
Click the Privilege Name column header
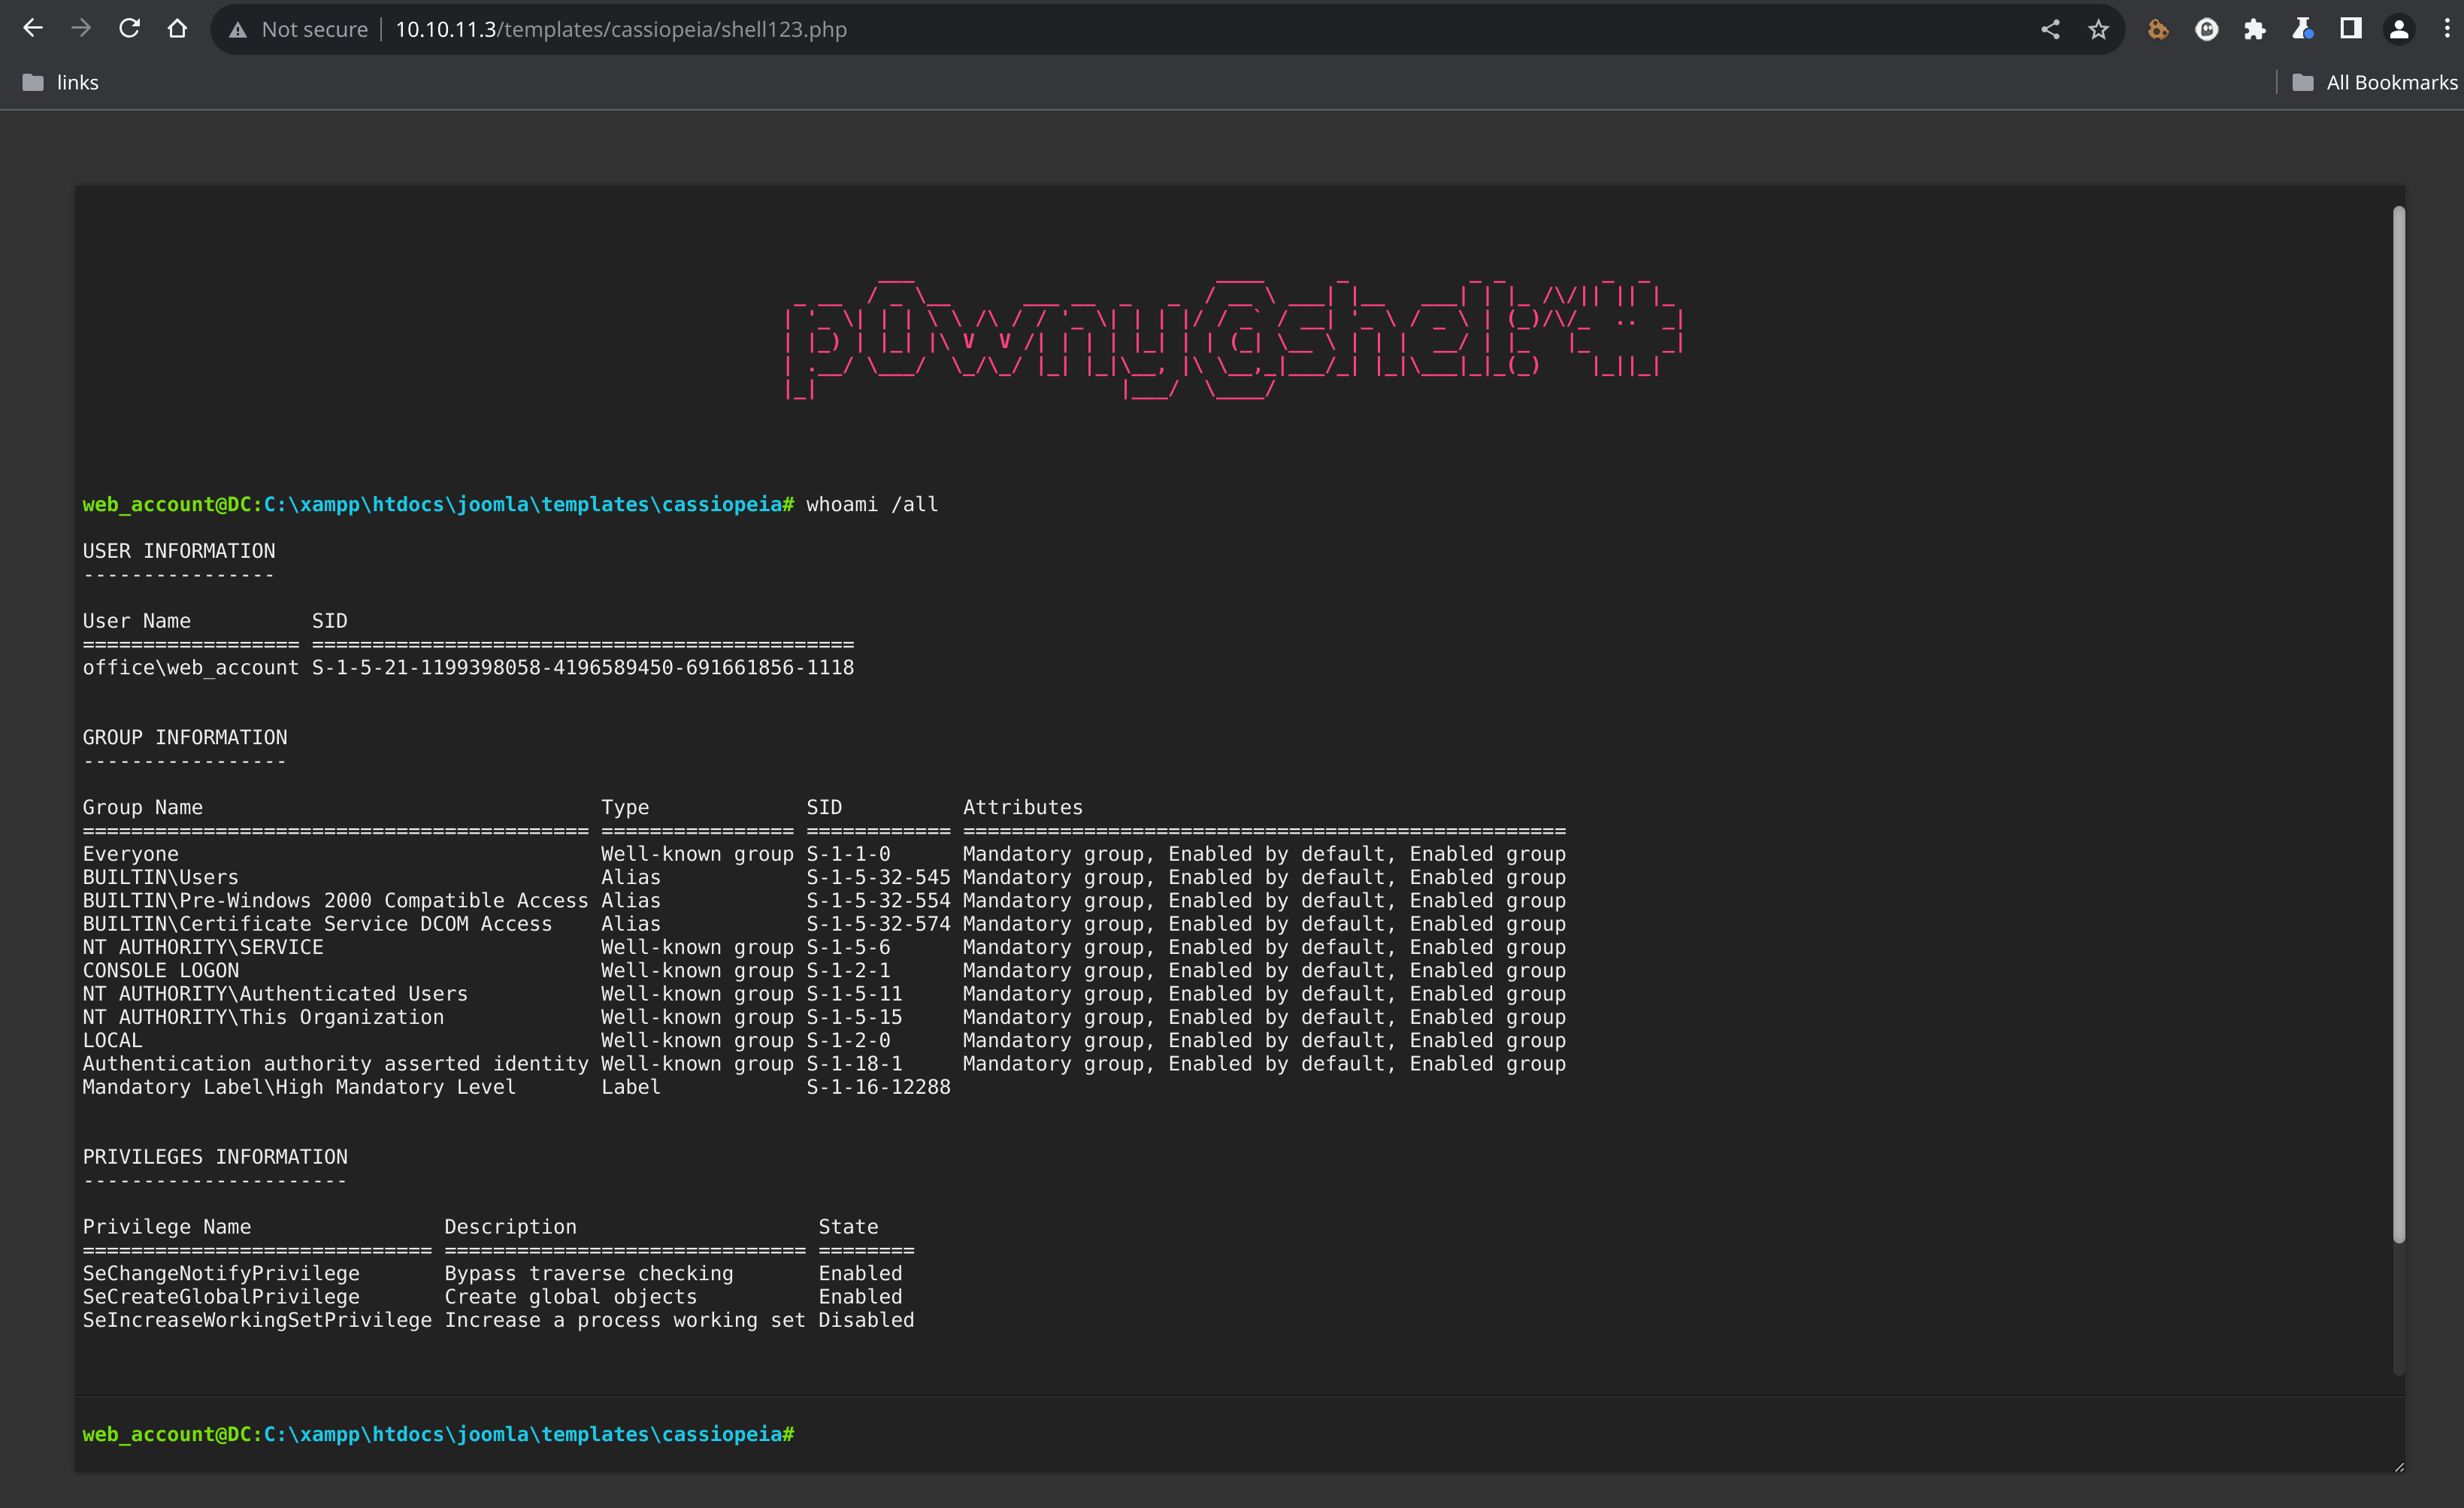click(167, 1227)
